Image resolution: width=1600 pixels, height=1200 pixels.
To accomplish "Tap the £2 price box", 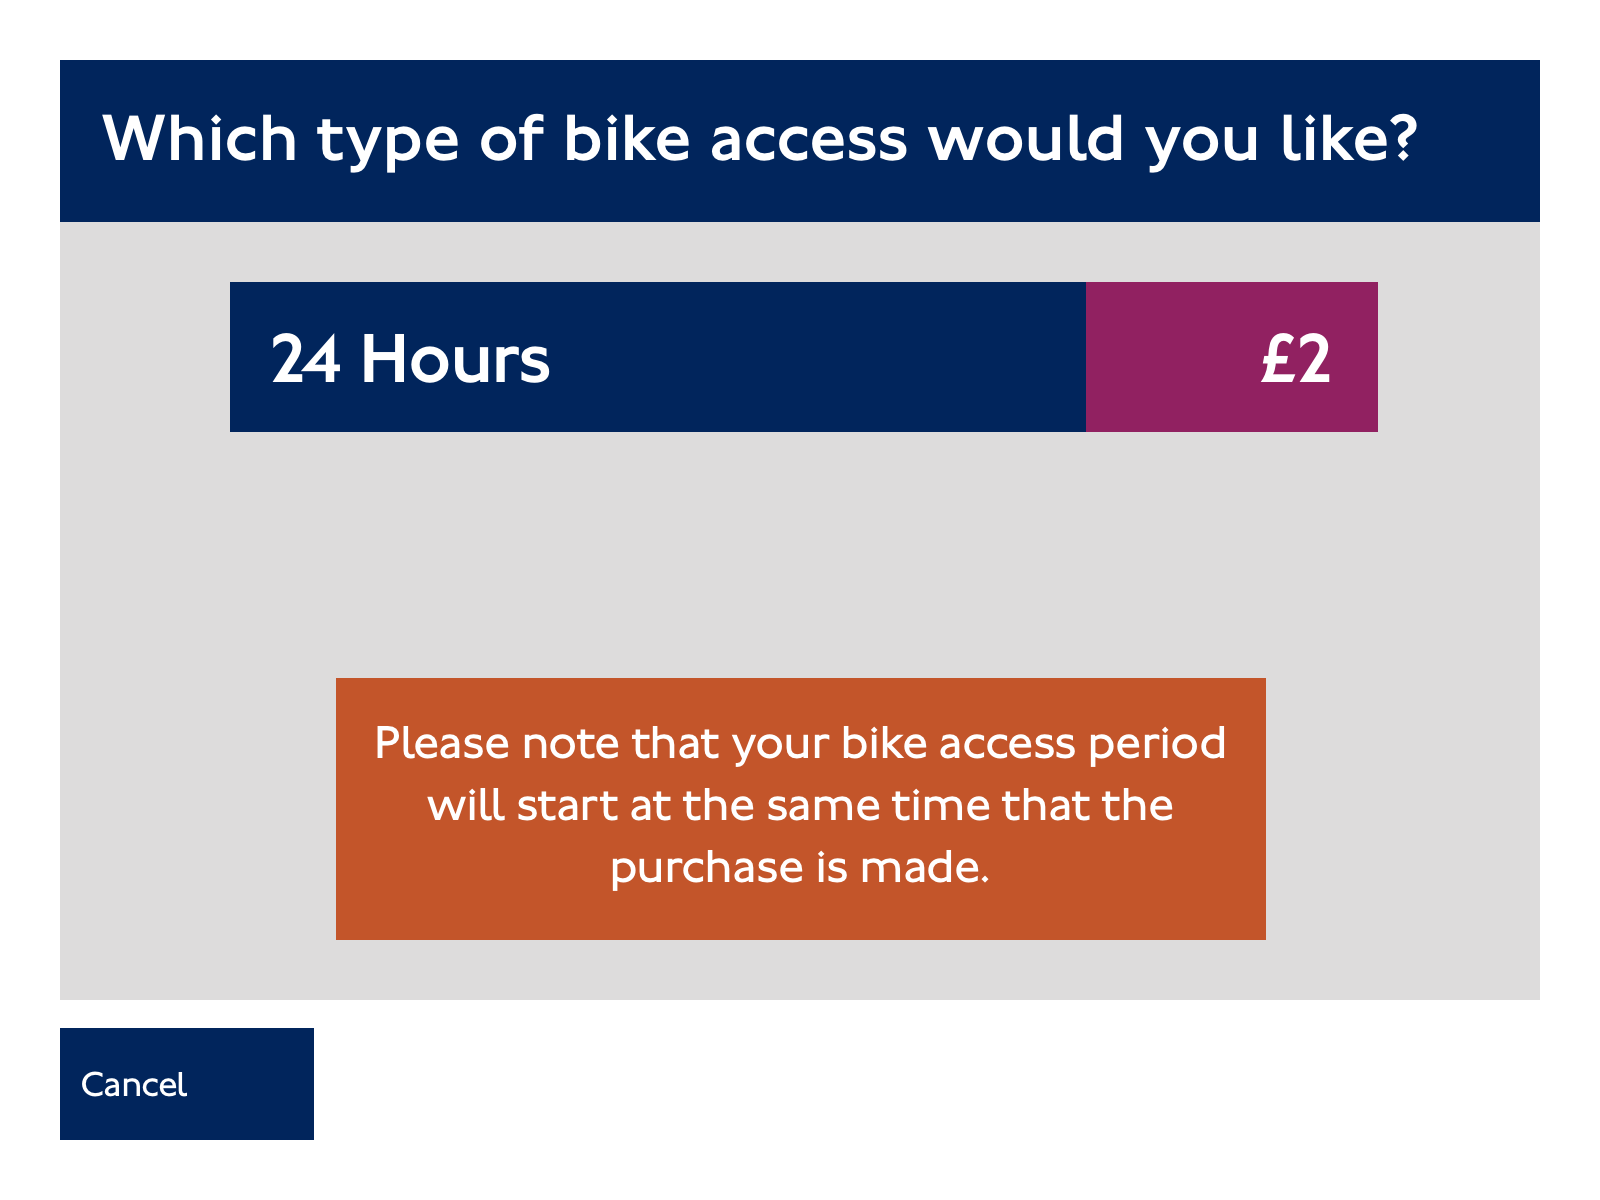I will coord(1232,357).
